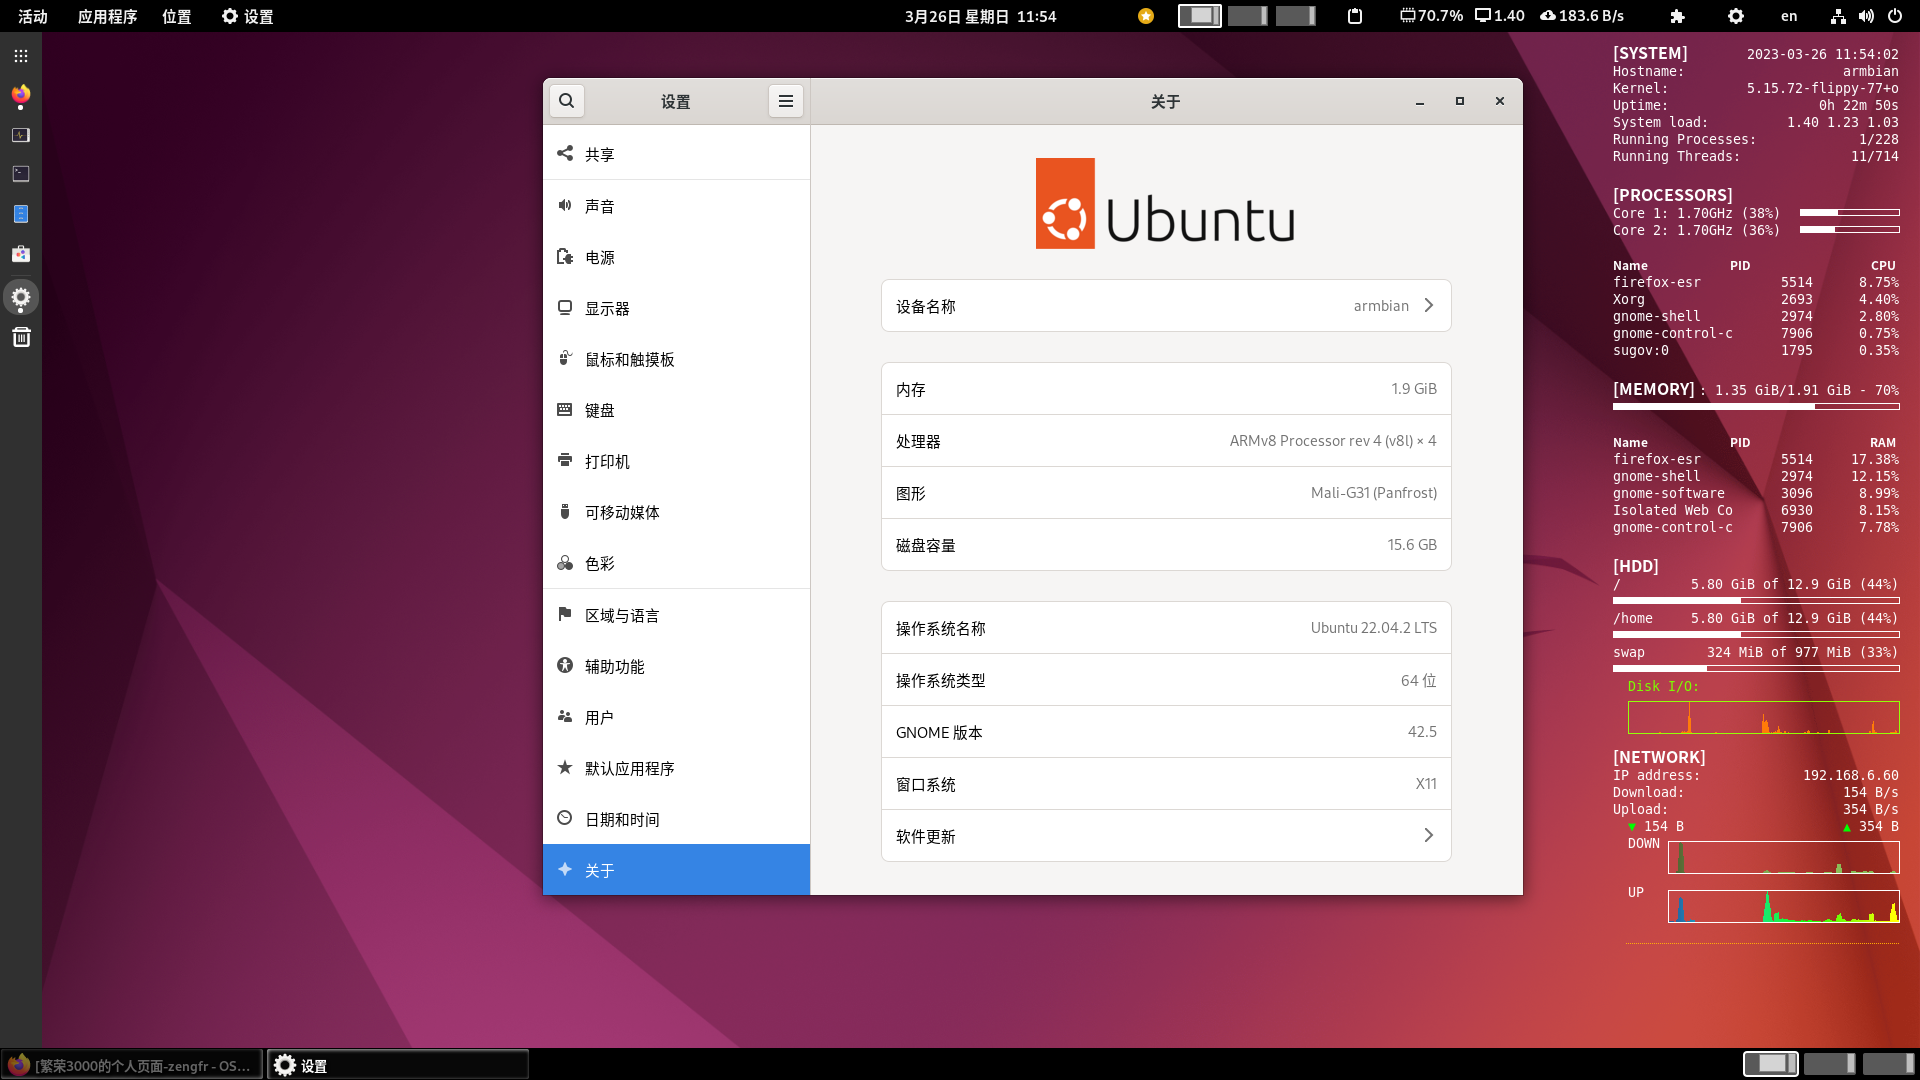Open the terminal dock icon

coord(21,174)
